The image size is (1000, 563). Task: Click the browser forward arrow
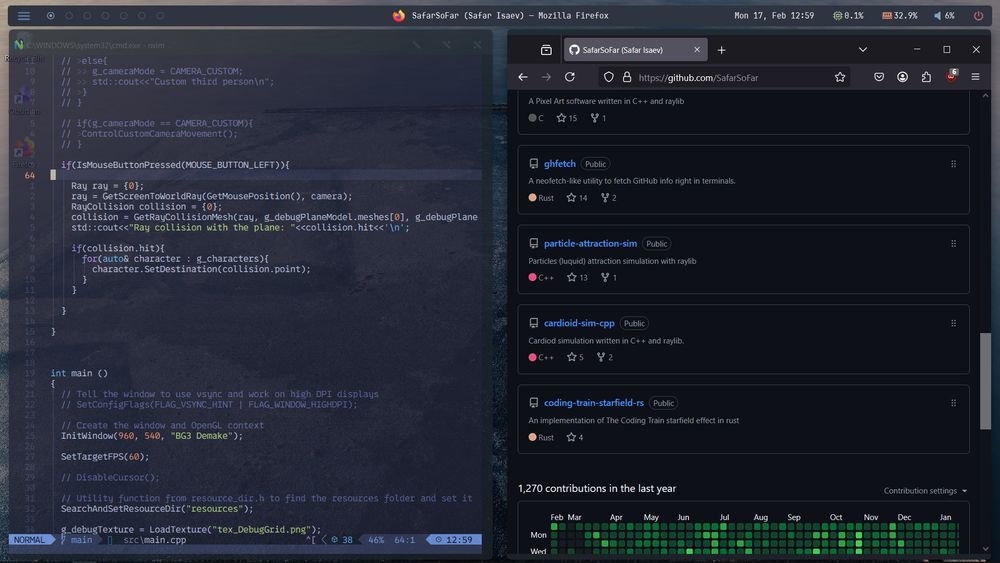point(546,77)
